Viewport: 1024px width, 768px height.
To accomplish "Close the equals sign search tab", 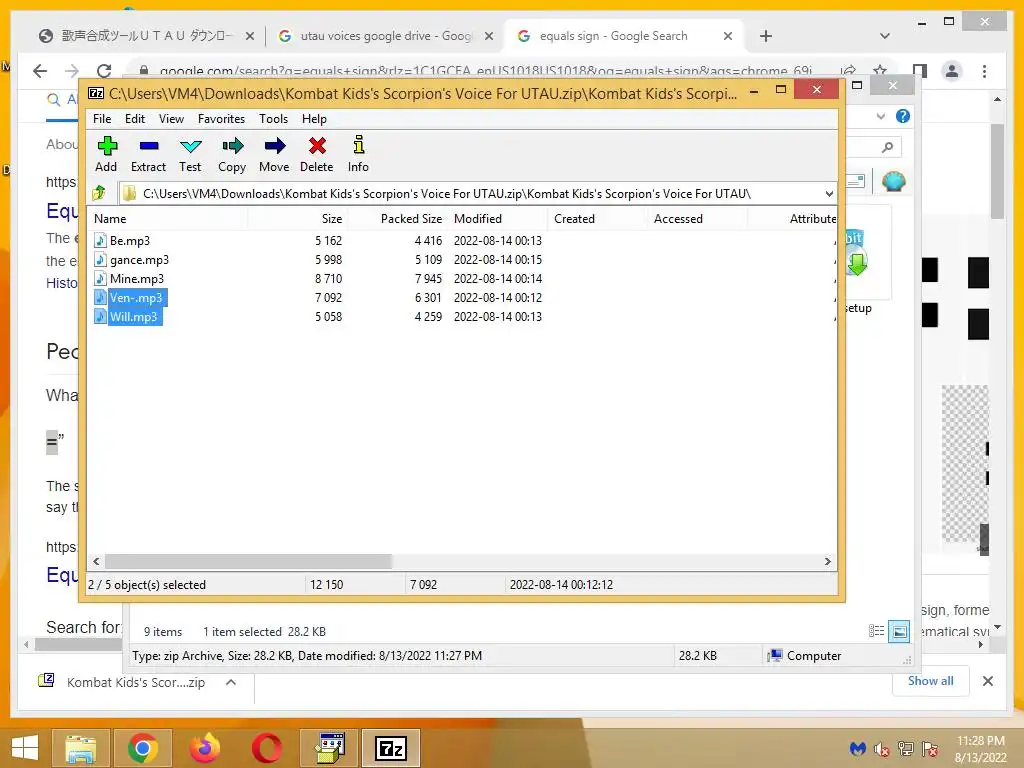I will [728, 36].
